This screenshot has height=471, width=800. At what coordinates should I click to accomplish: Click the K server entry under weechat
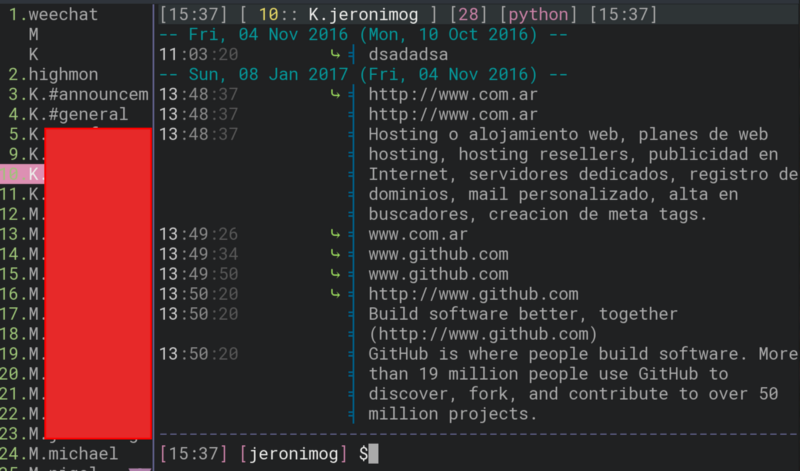34,54
